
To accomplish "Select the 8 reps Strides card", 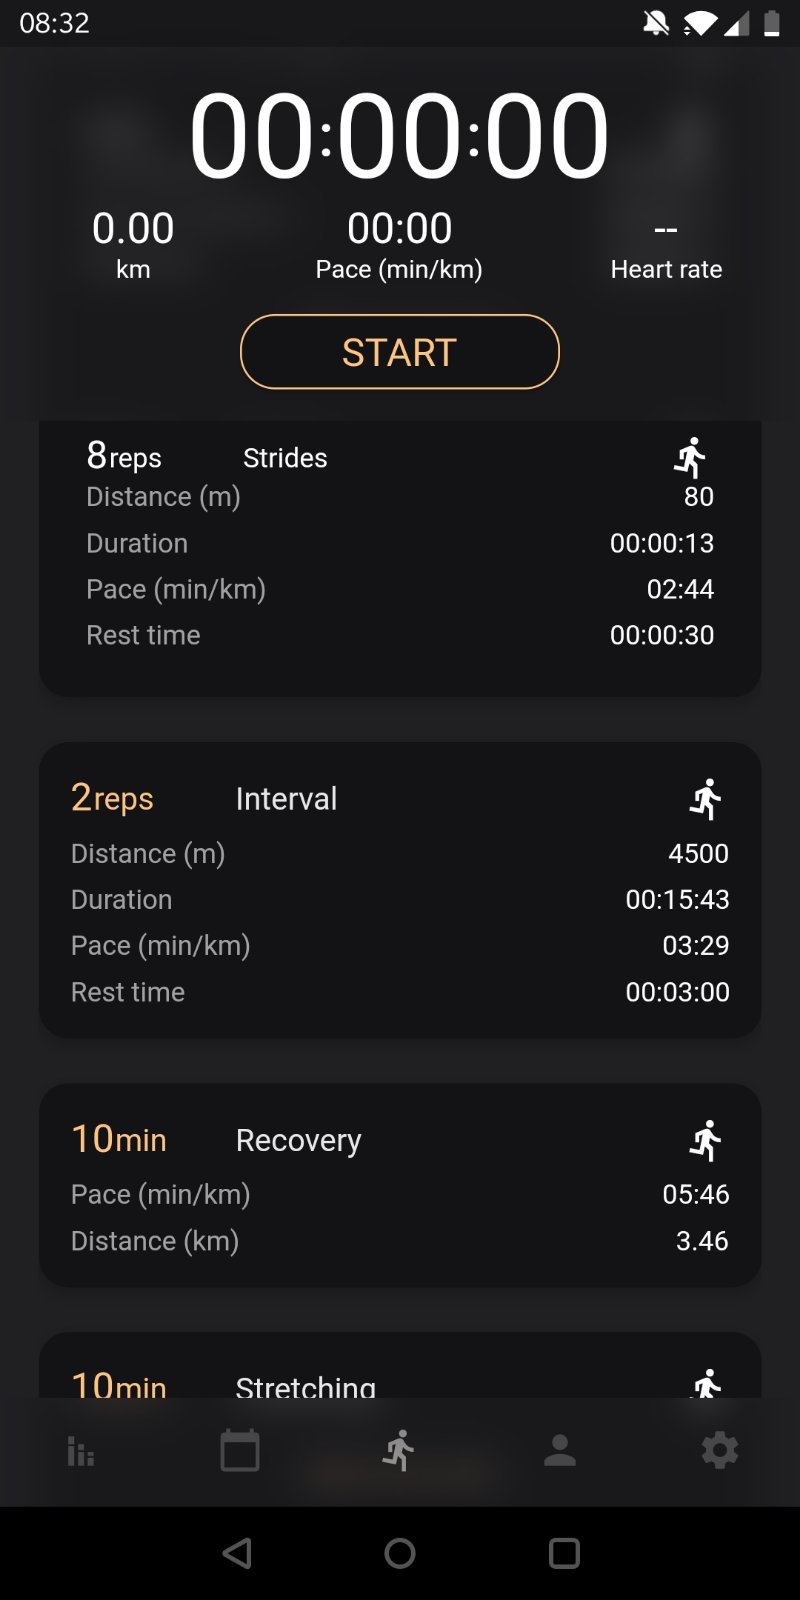I will tap(400, 560).
